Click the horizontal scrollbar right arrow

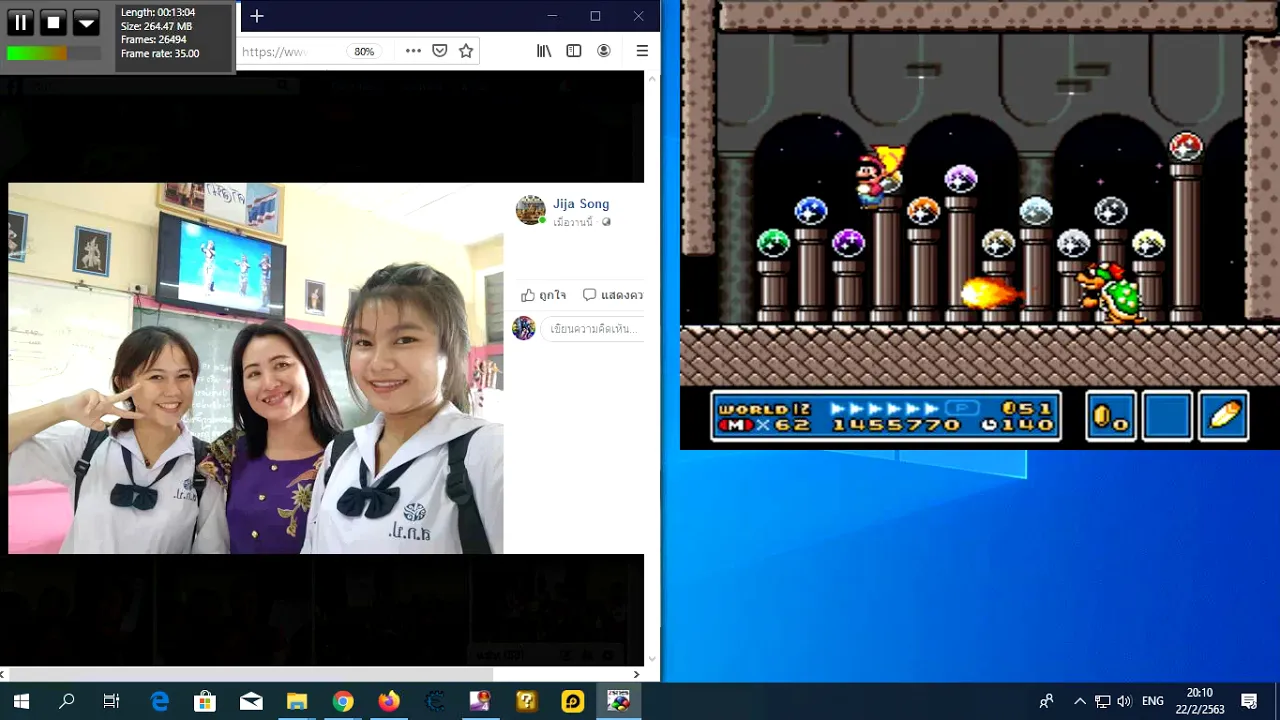[x=637, y=675]
